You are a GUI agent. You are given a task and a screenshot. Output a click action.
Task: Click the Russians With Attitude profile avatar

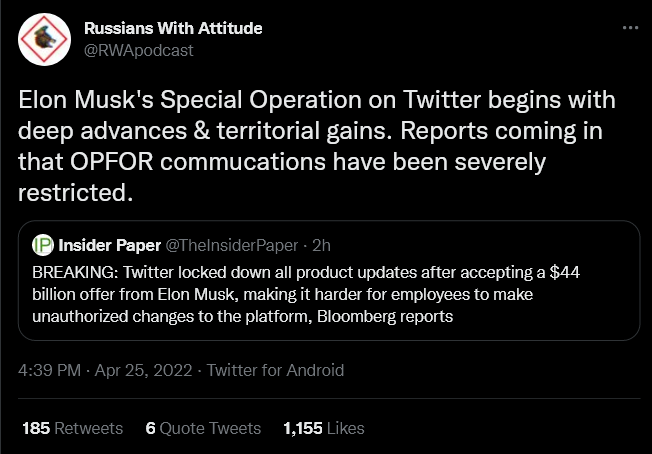point(43,39)
